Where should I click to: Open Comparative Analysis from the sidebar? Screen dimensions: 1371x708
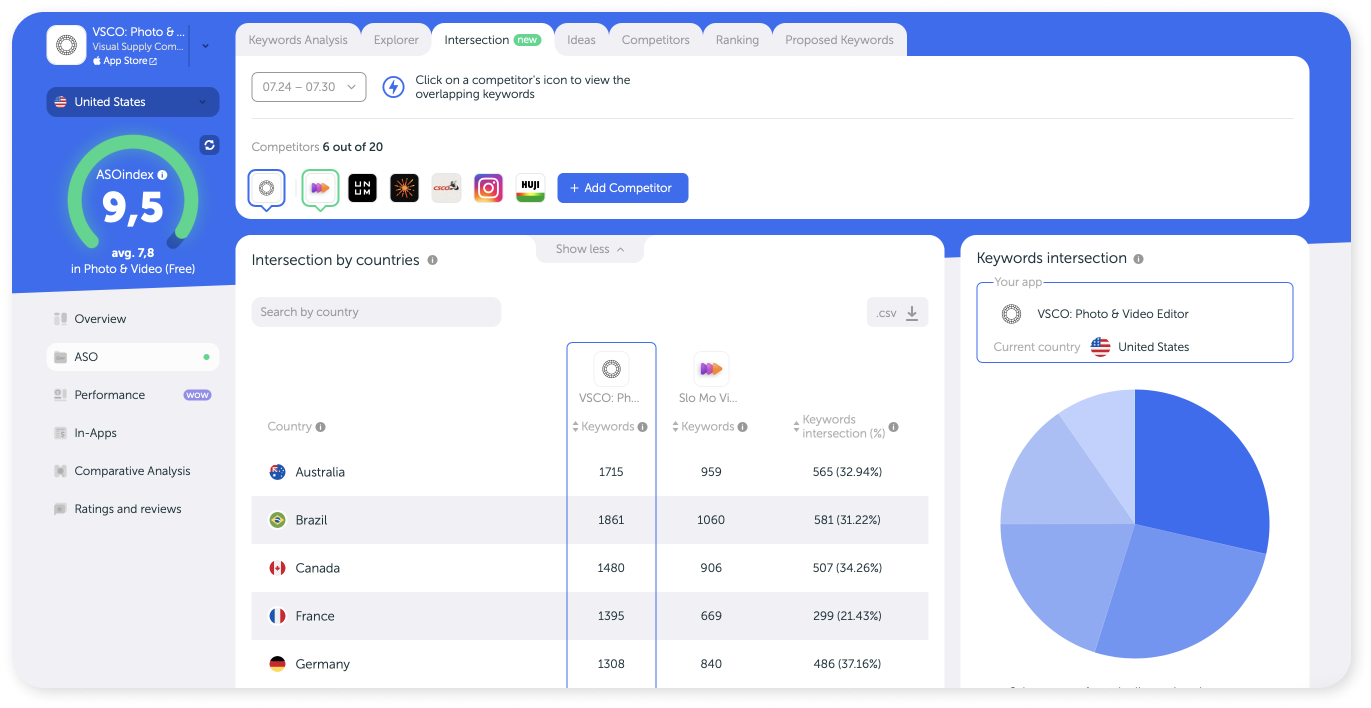(132, 471)
